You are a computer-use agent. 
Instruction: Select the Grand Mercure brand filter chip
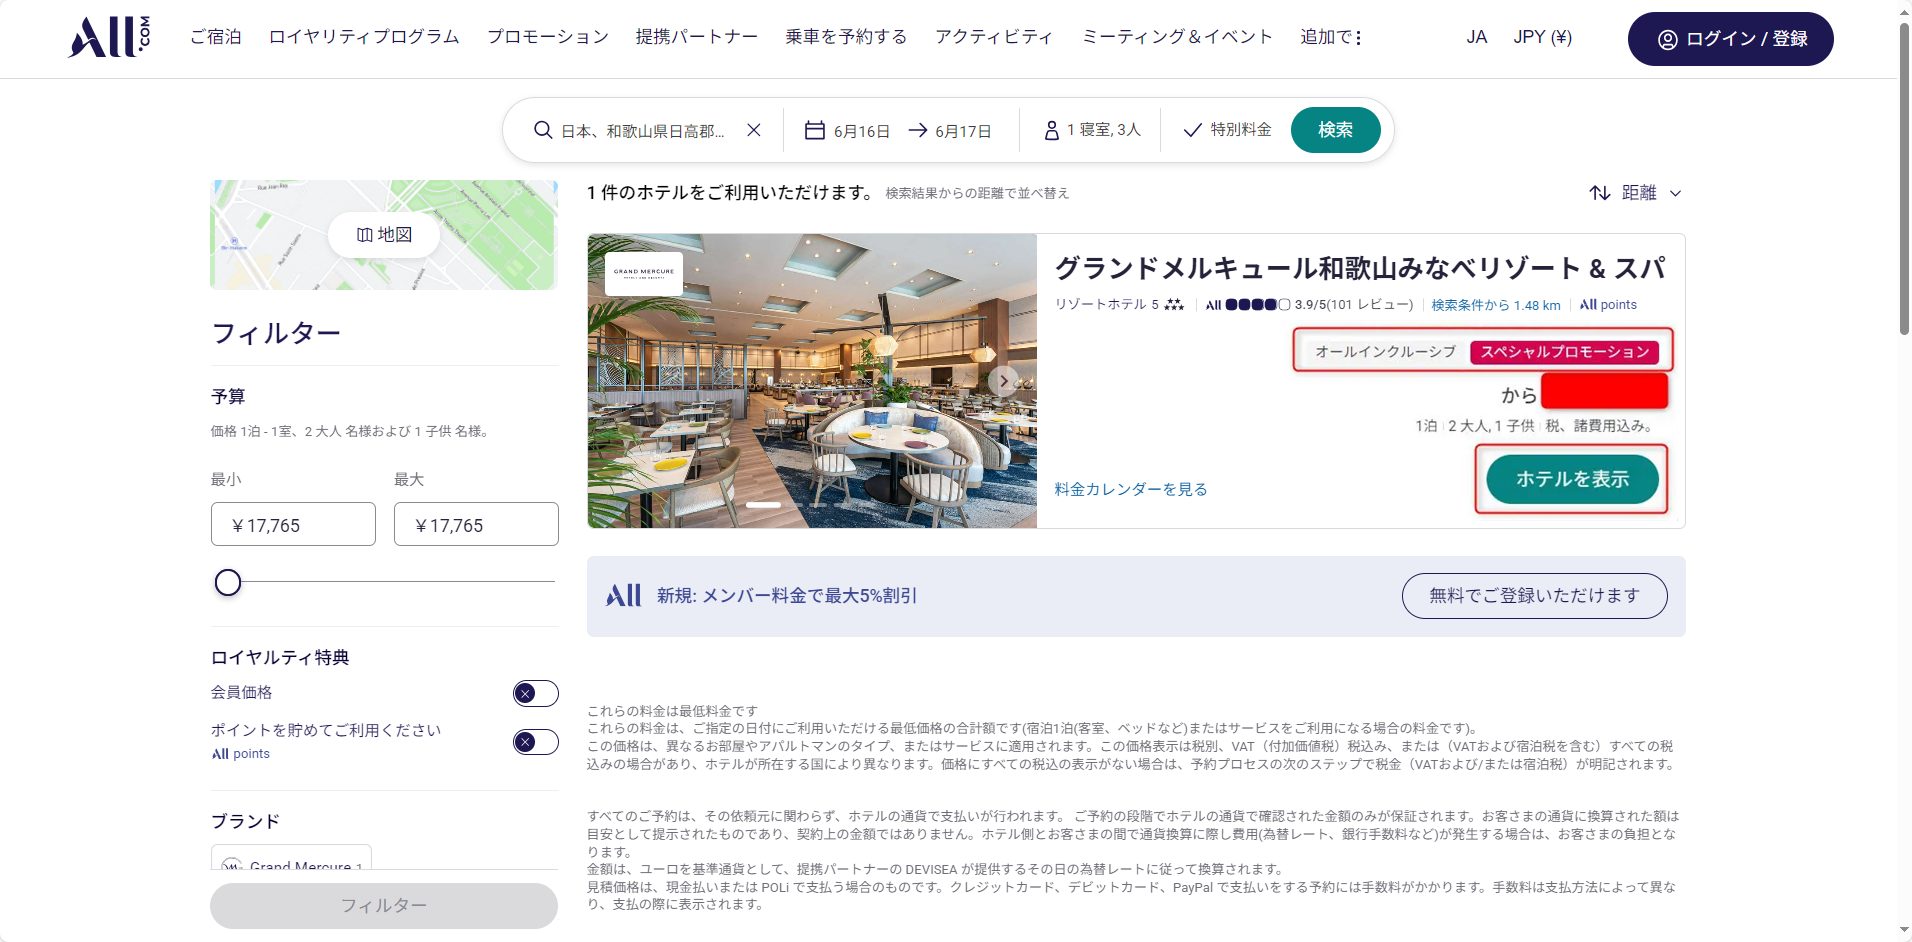pyautogui.click(x=291, y=858)
